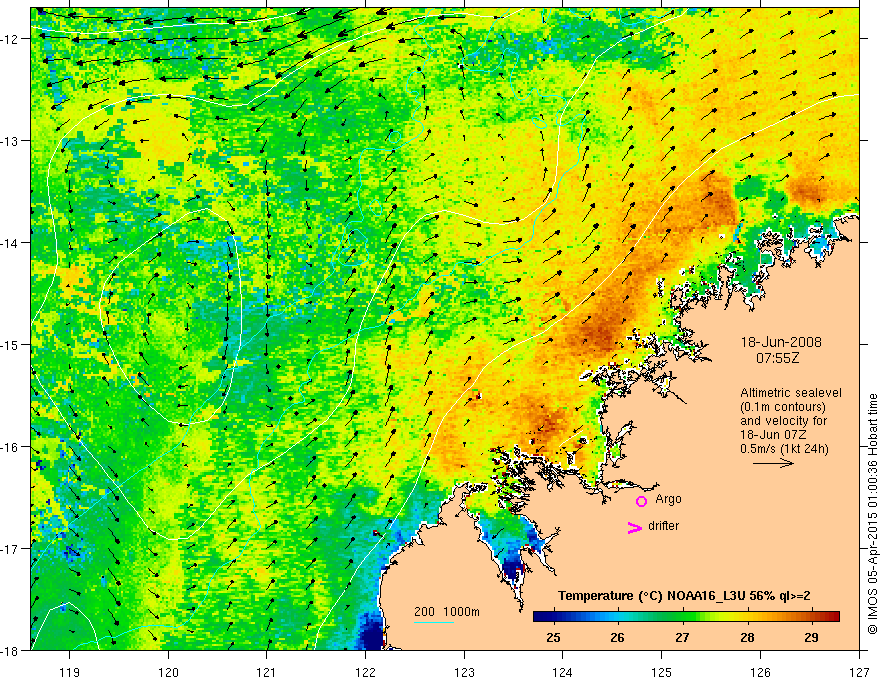This screenshot has height=680, width=880.
Task: Click longitude axis label '122'
Action: pyautogui.click(x=365, y=672)
